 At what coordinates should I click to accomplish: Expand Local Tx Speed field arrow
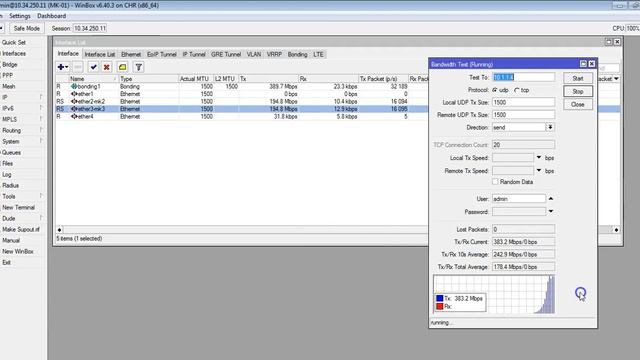(539, 158)
